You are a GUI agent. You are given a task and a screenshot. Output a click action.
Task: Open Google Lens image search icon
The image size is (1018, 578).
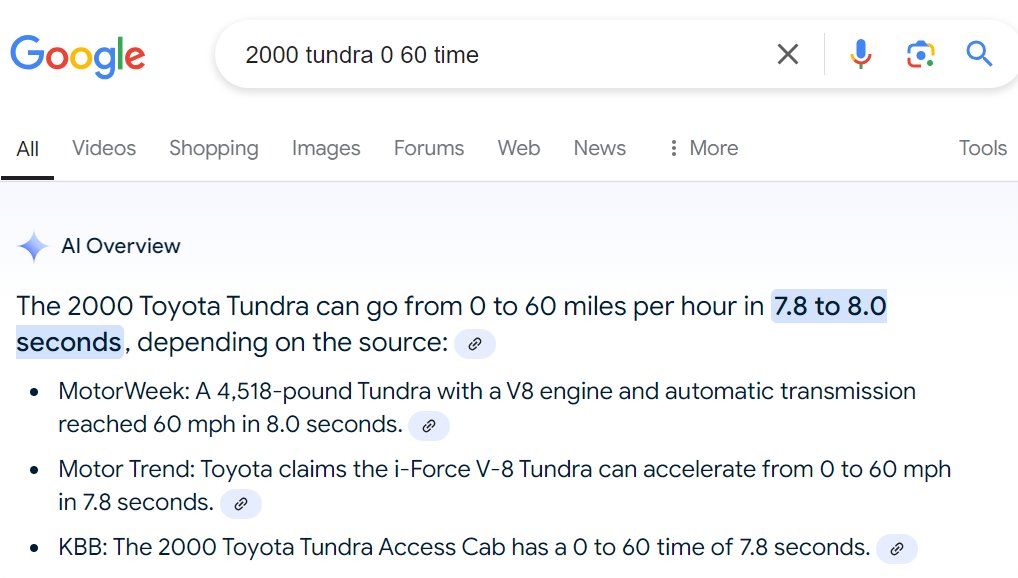point(920,54)
